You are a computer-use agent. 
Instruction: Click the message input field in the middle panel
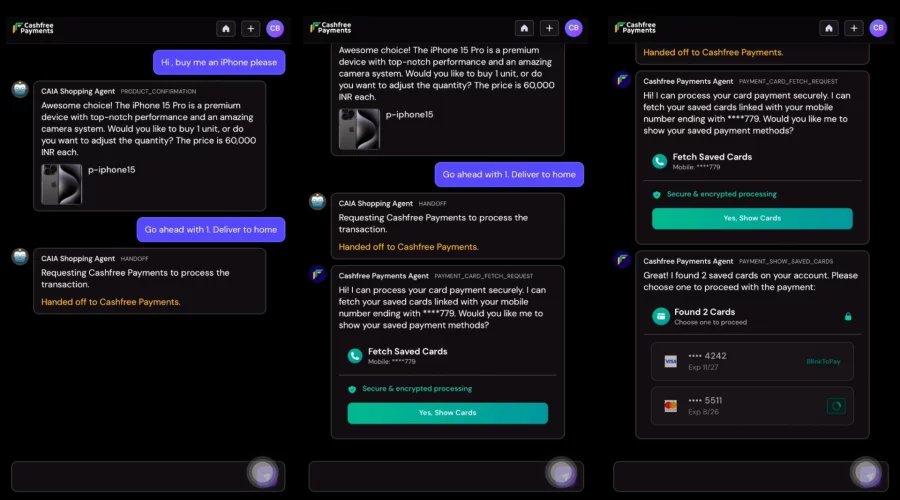(426, 476)
